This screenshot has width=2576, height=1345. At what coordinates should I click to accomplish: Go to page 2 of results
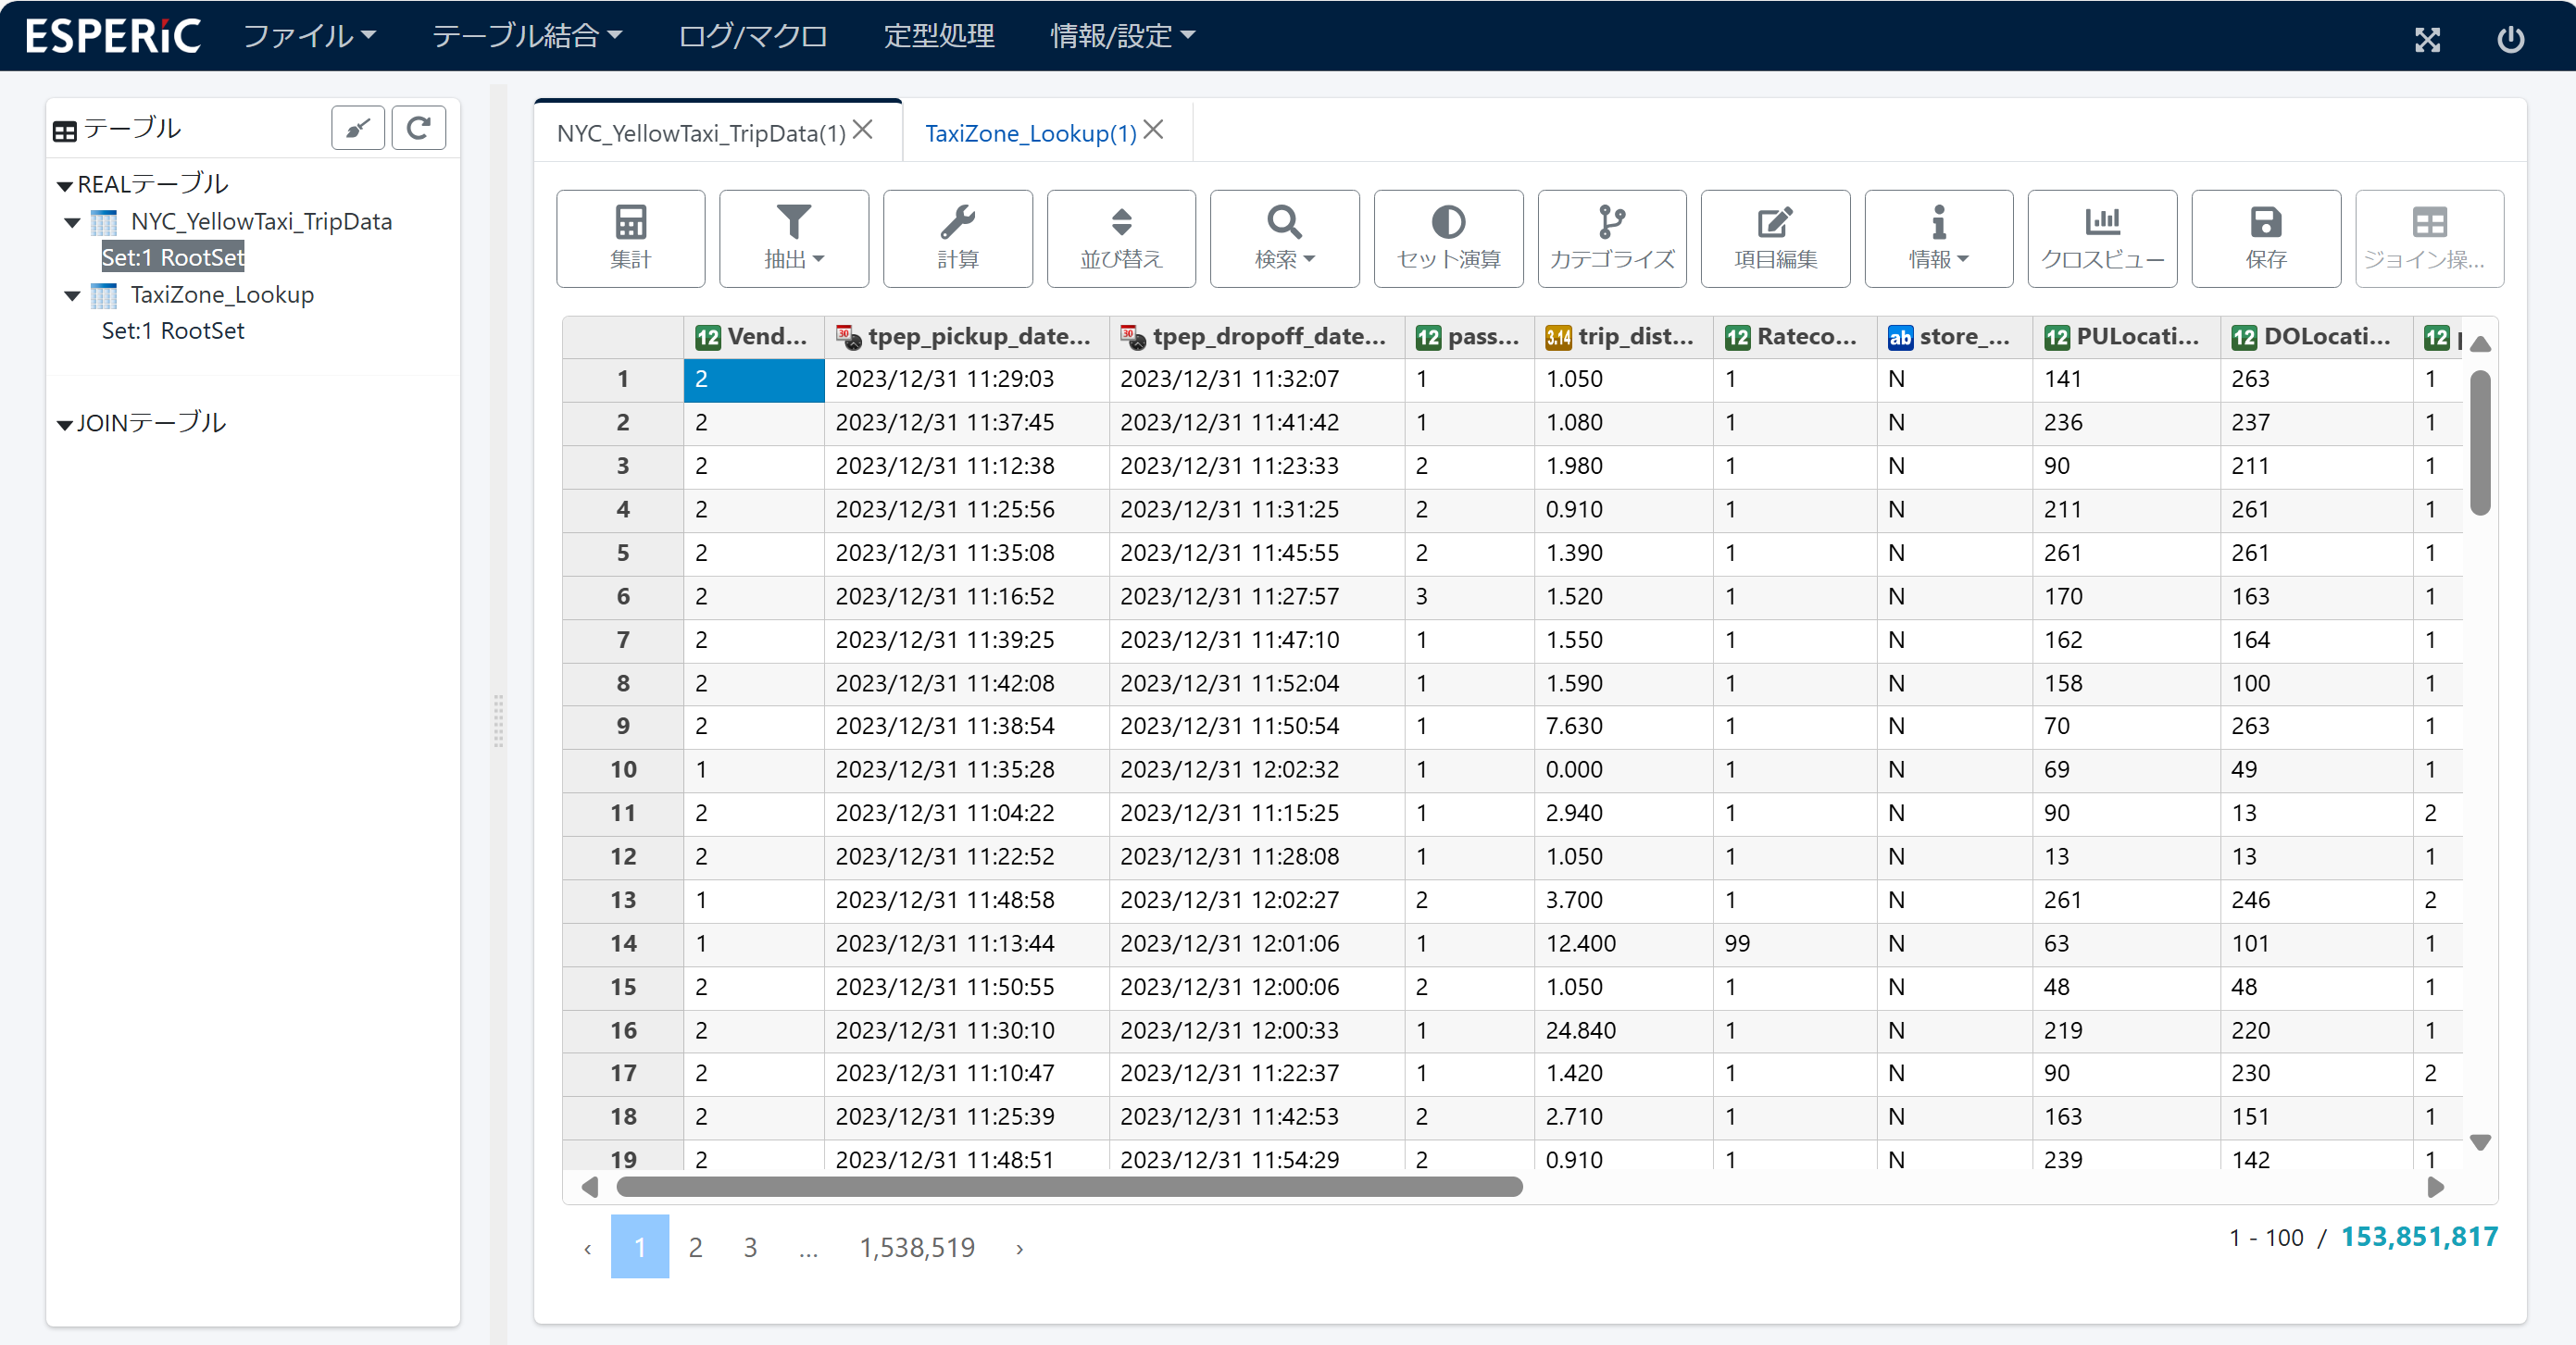tap(695, 1247)
